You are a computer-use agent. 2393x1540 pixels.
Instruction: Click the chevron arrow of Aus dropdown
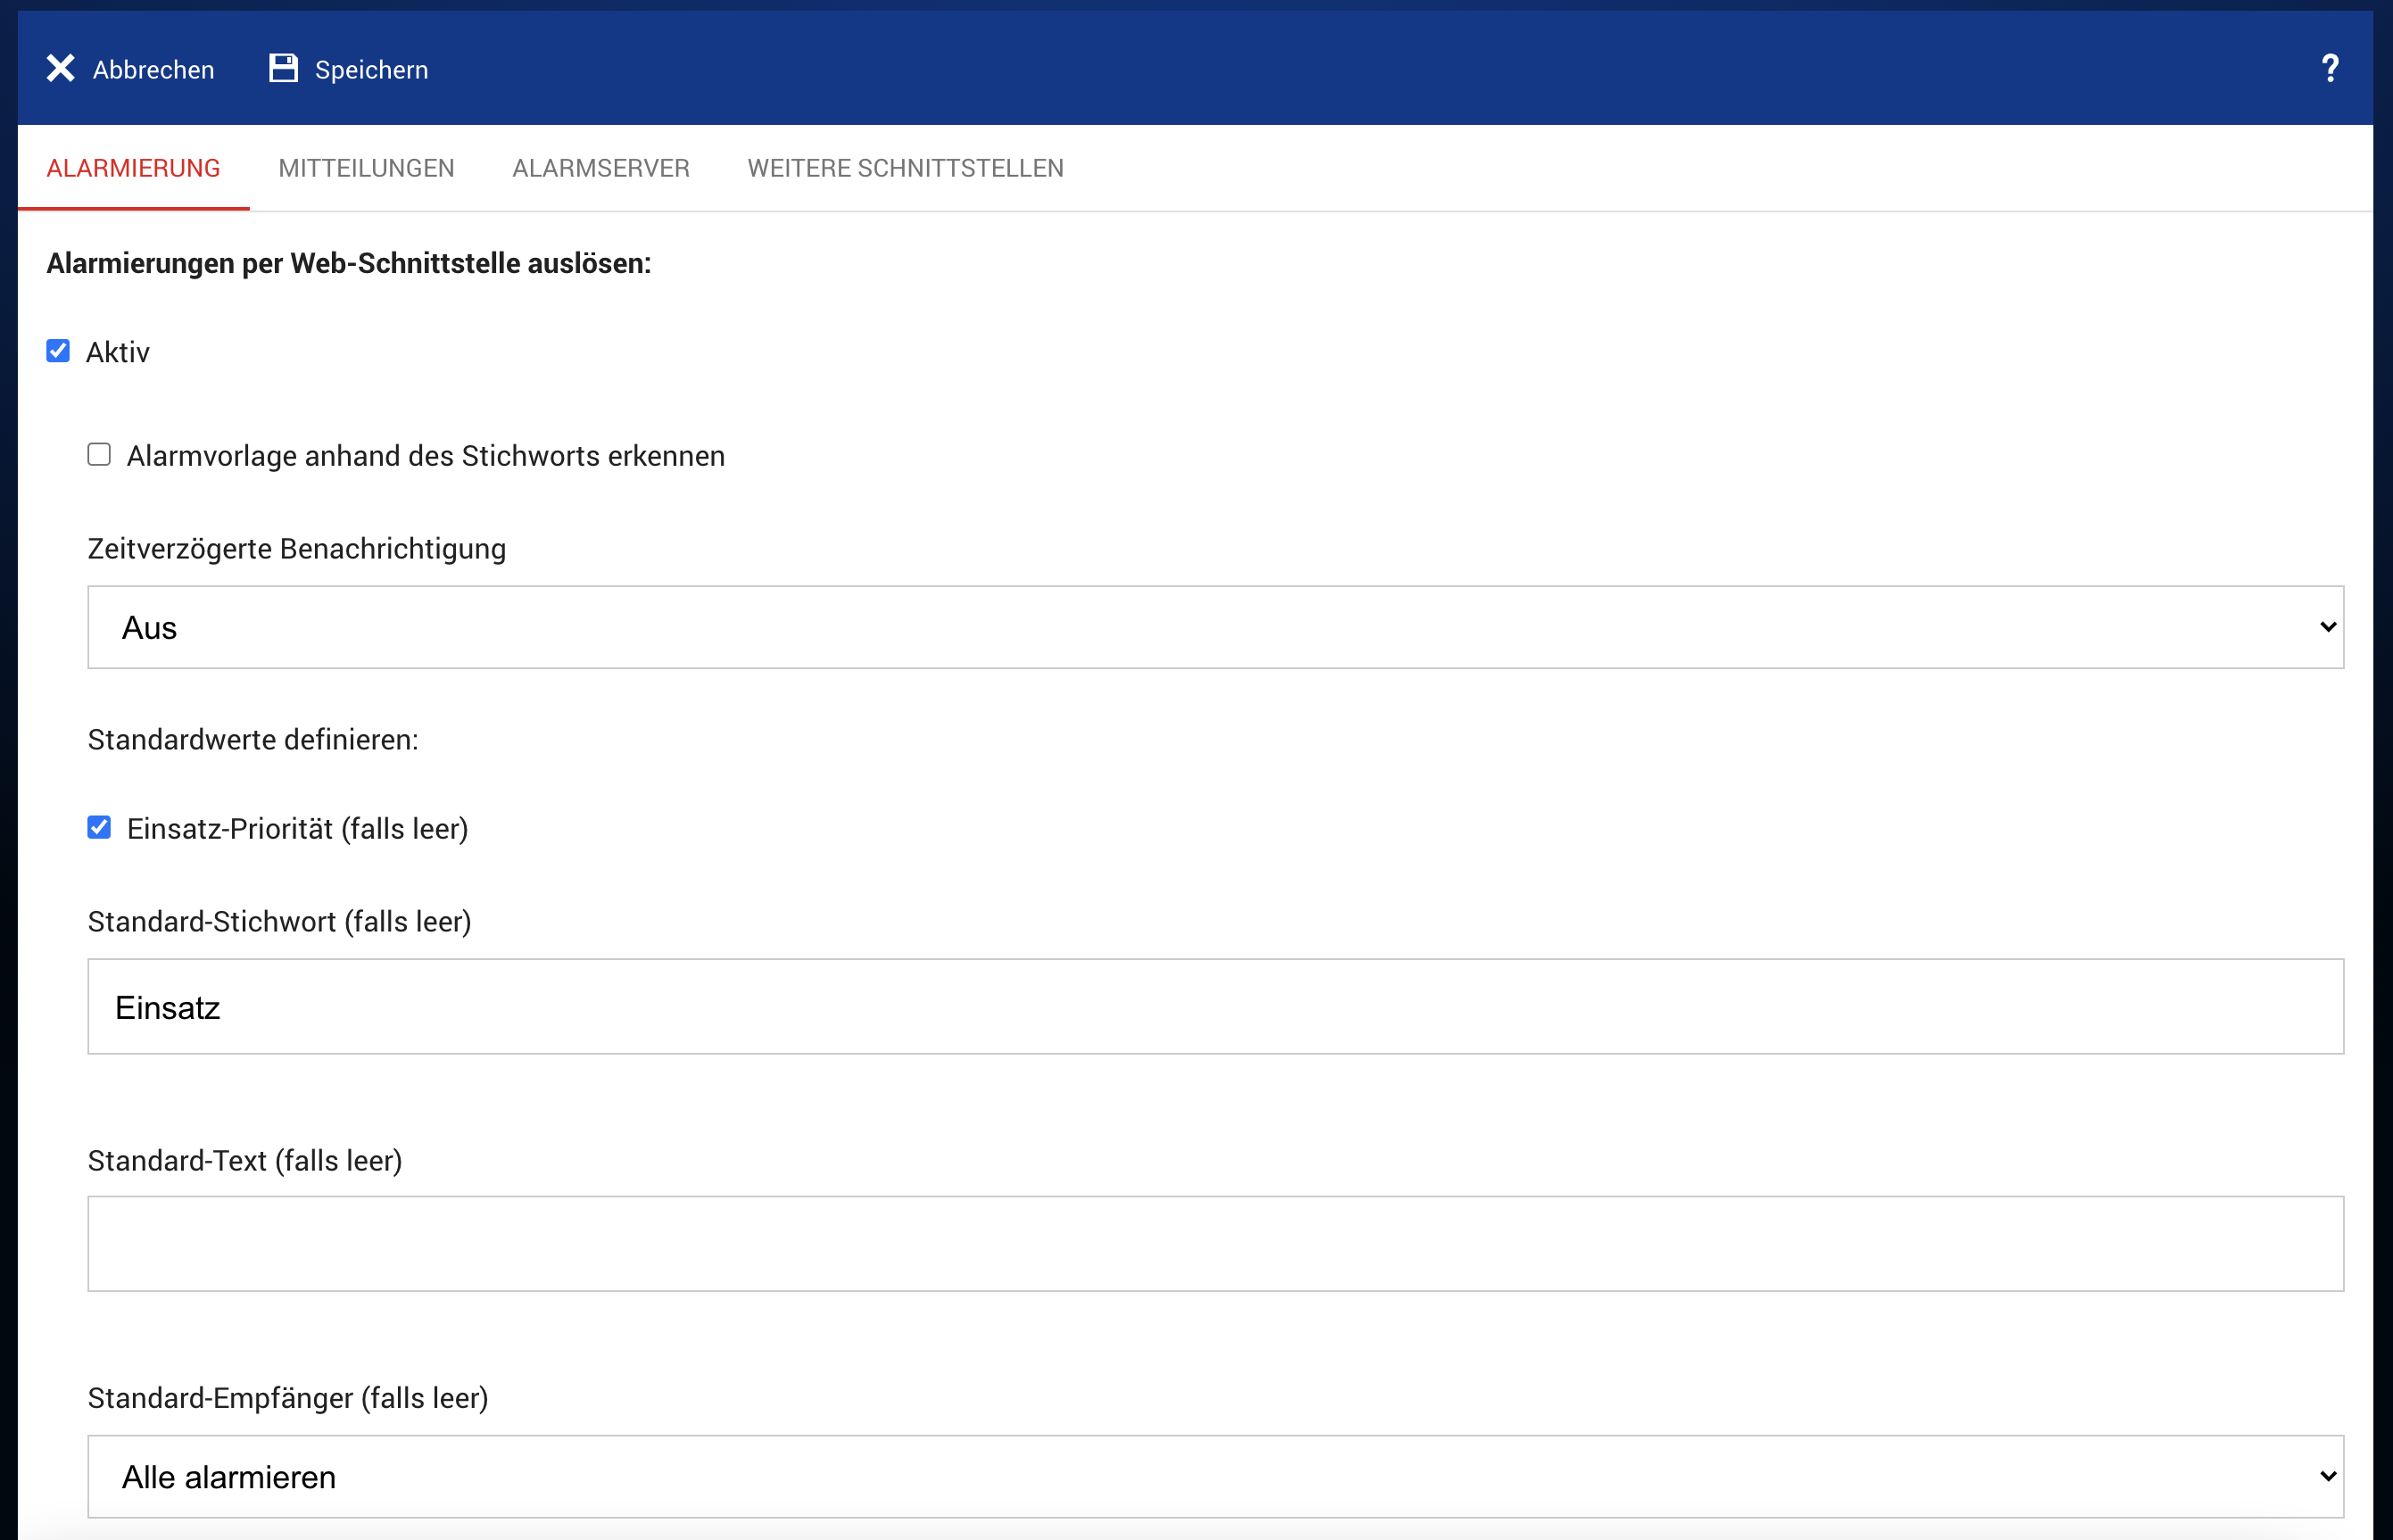point(2327,627)
